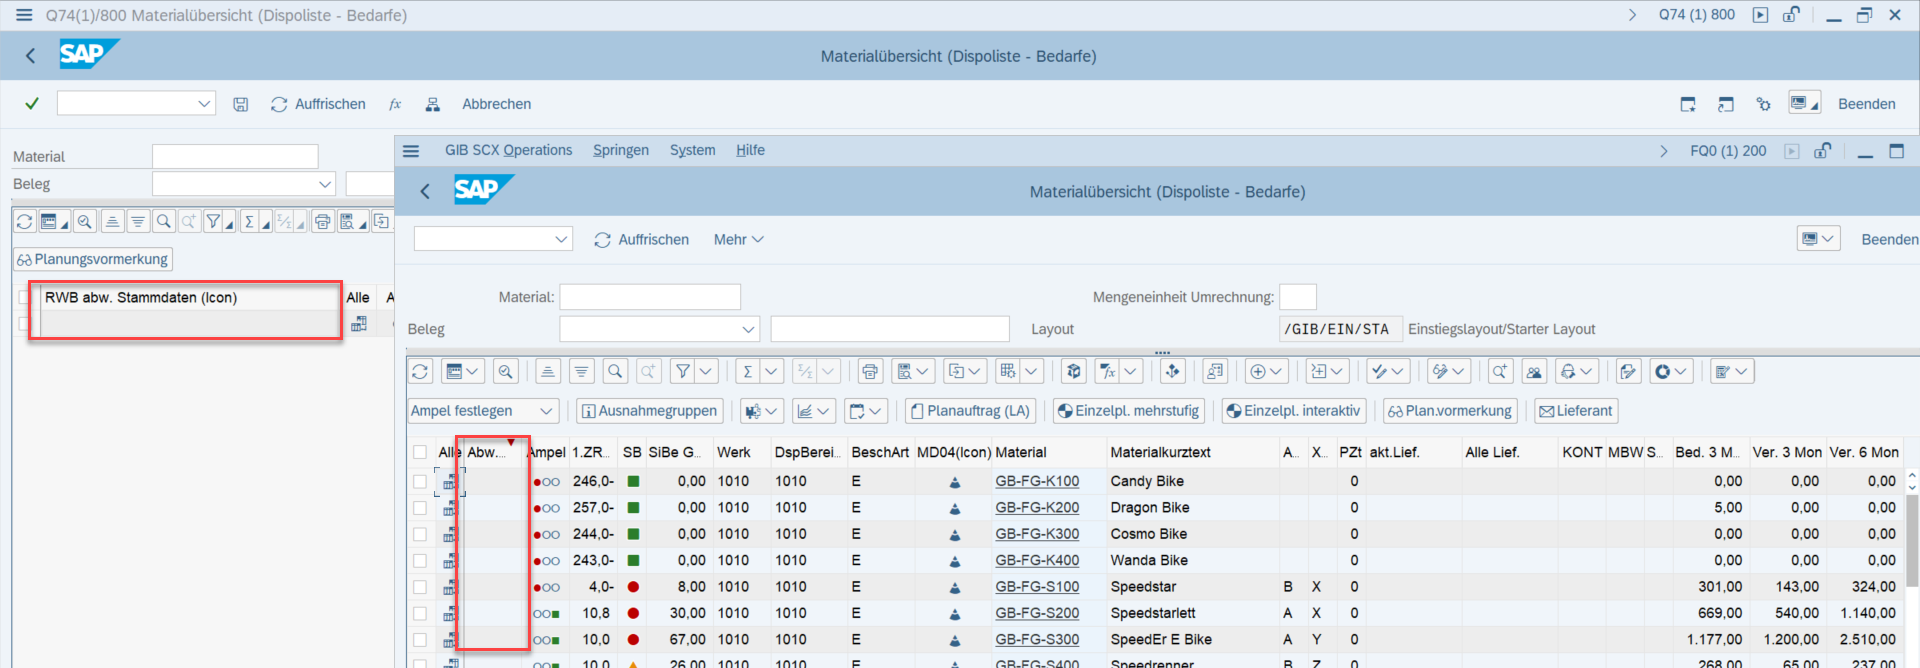
Task: Click the SAP back arrow in the inner window
Action: [425, 191]
